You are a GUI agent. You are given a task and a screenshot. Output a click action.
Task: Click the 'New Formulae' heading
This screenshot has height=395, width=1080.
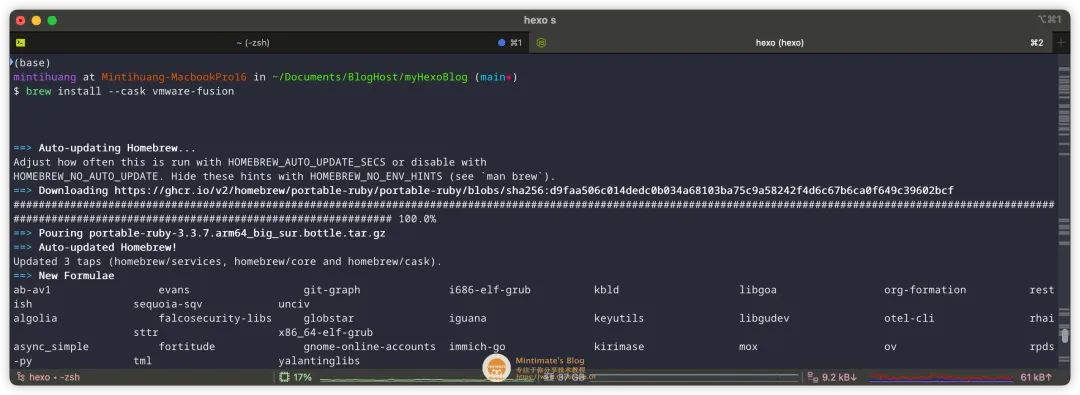click(x=76, y=275)
